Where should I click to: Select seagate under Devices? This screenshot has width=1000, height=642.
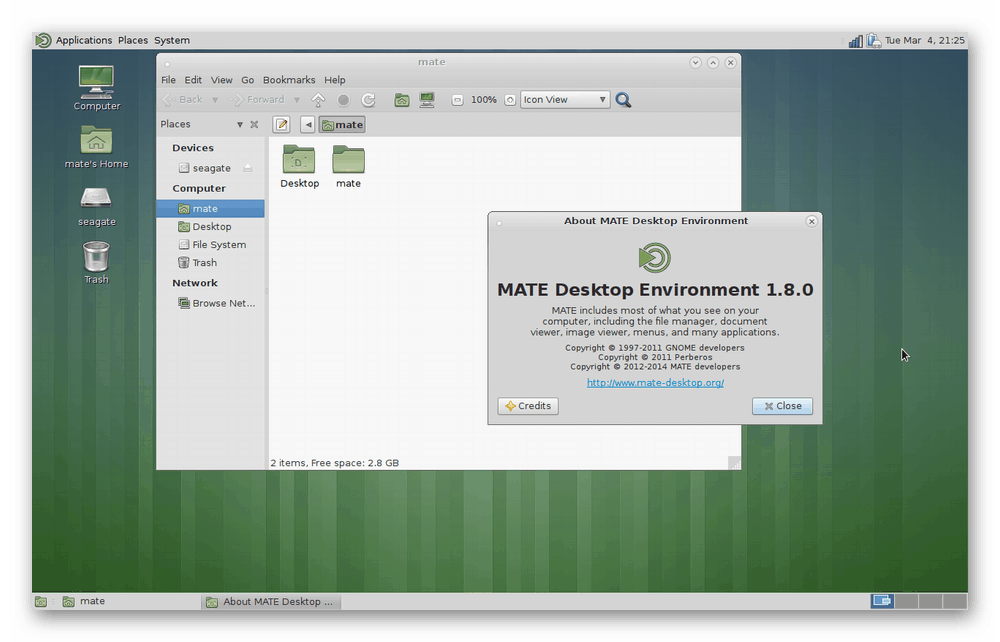click(x=210, y=168)
